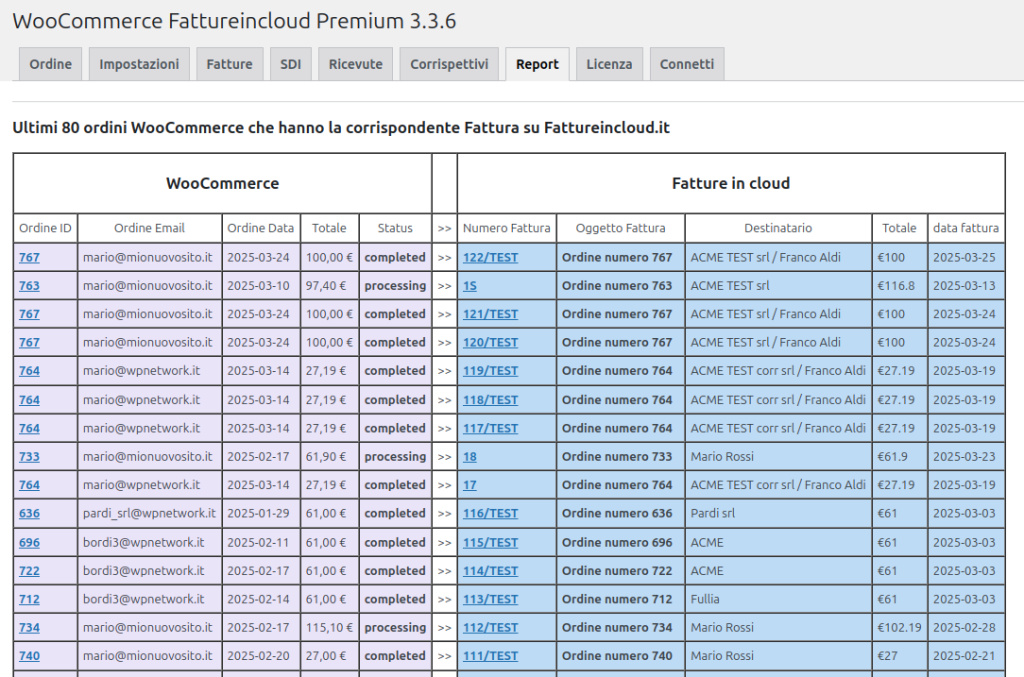
Task: Follow the 119/TEST invoice link
Action: (x=490, y=371)
